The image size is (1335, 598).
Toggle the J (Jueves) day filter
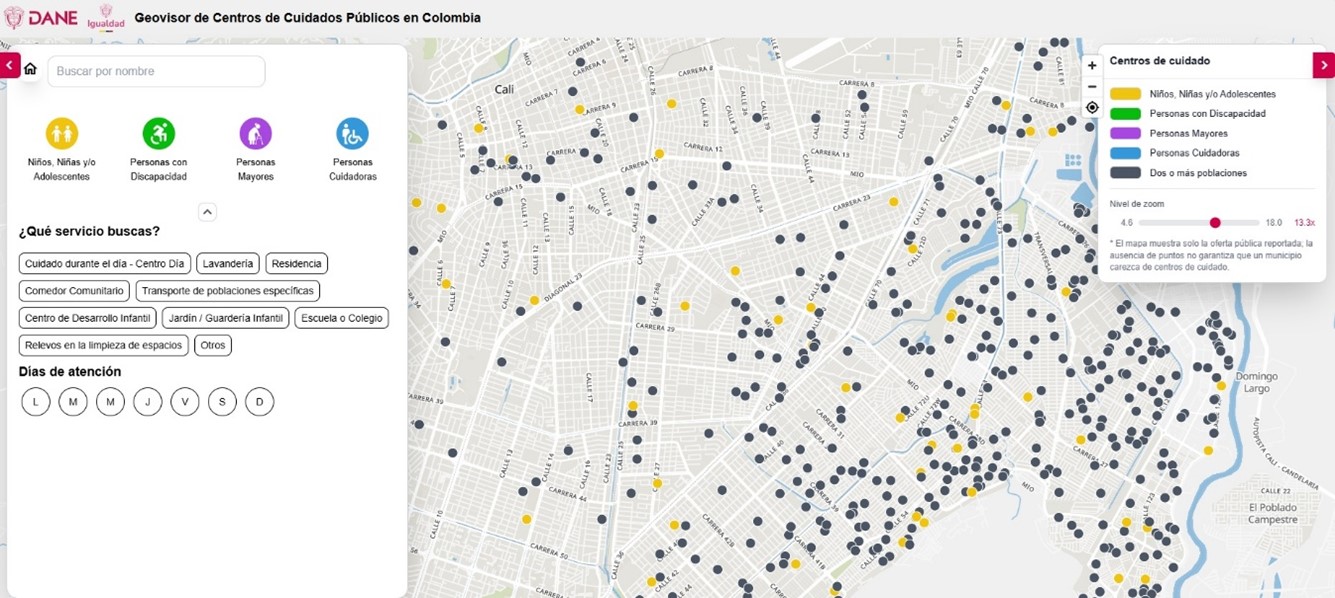(147, 401)
